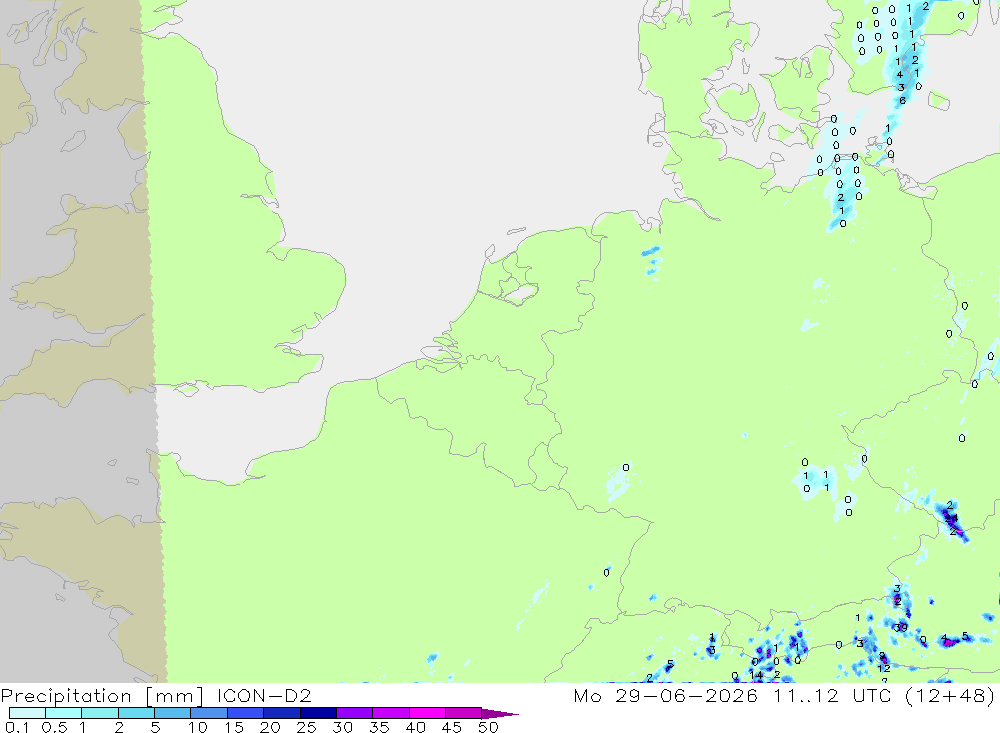The image size is (1000, 733).
Task: Click the legend label '35'
Action: pyautogui.click(x=379, y=727)
